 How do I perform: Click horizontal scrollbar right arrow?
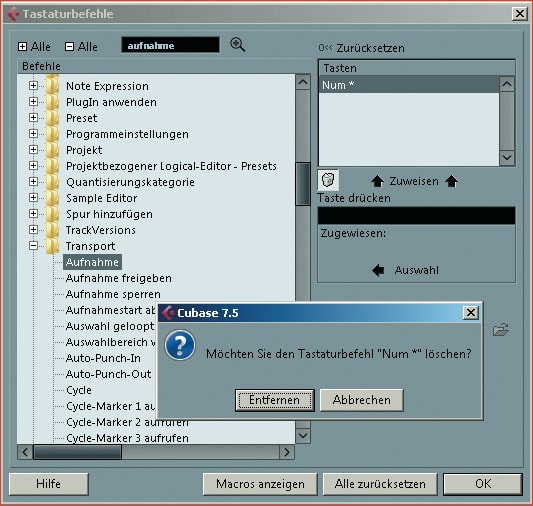click(287, 452)
